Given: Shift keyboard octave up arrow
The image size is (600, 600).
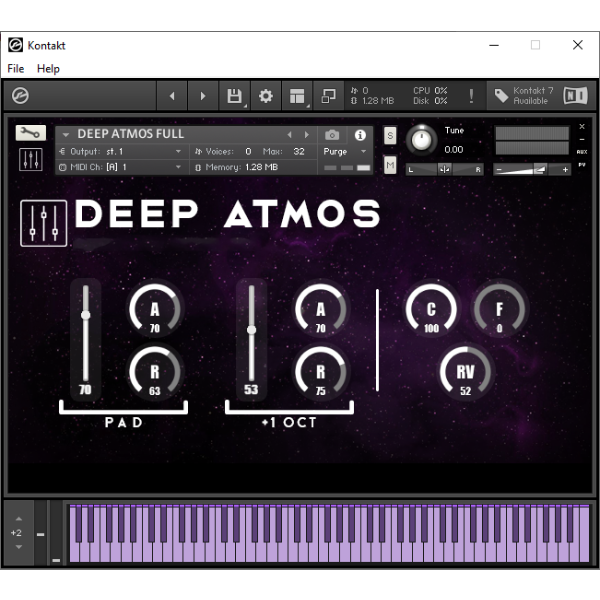Looking at the screenshot, I should point(19,519).
